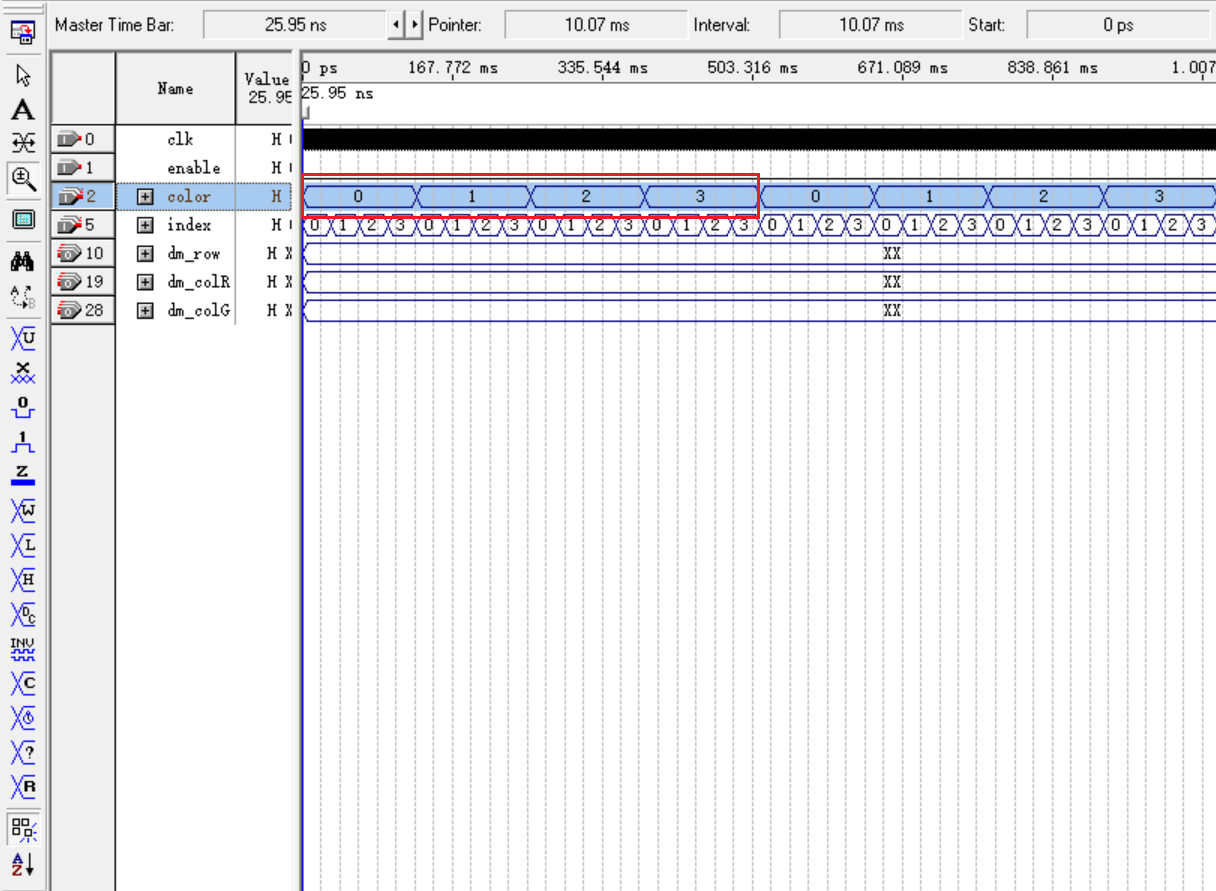Click the row 0 input pin icon

pyautogui.click(x=71, y=139)
